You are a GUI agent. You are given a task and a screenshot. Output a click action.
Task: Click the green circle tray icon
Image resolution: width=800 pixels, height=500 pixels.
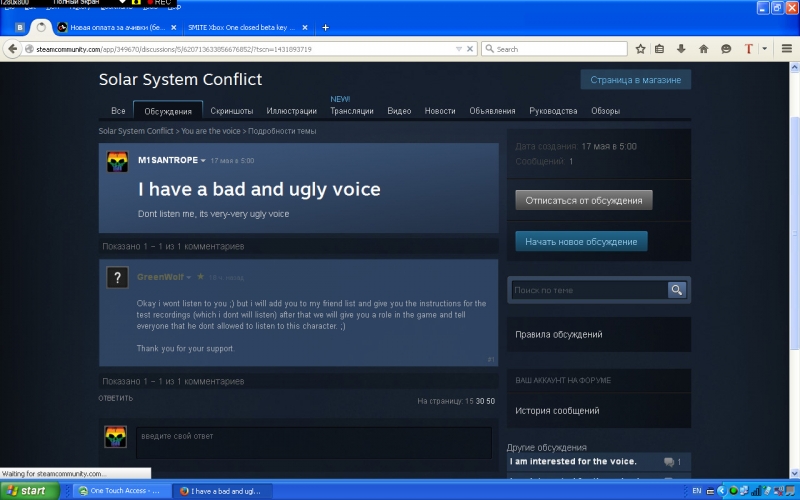click(x=733, y=491)
